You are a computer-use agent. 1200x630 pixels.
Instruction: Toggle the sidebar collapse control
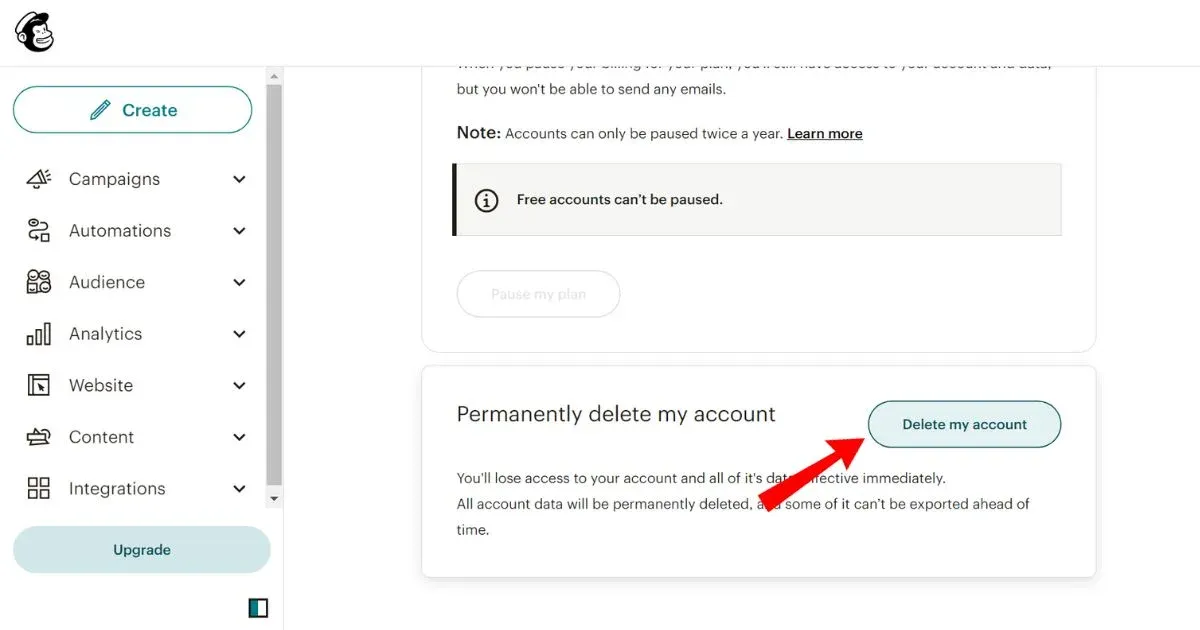click(258, 608)
